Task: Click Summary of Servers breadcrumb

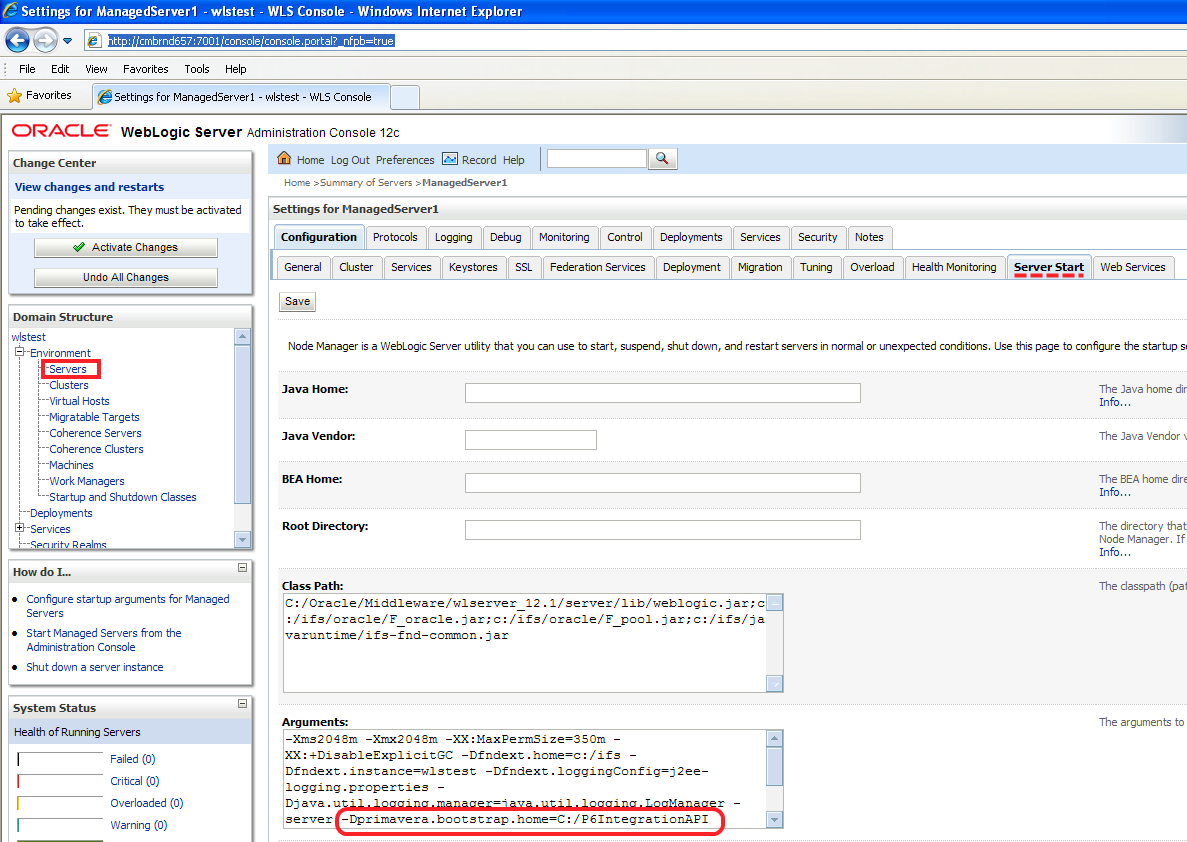Action: click(366, 182)
